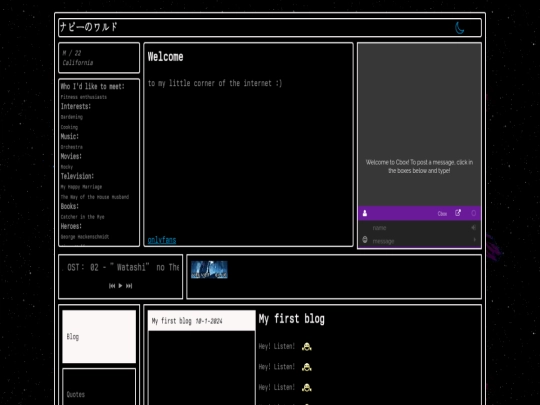The image size is (540, 405).
Task: Click the 'My first blog' post heading
Action: pyautogui.click(x=291, y=319)
